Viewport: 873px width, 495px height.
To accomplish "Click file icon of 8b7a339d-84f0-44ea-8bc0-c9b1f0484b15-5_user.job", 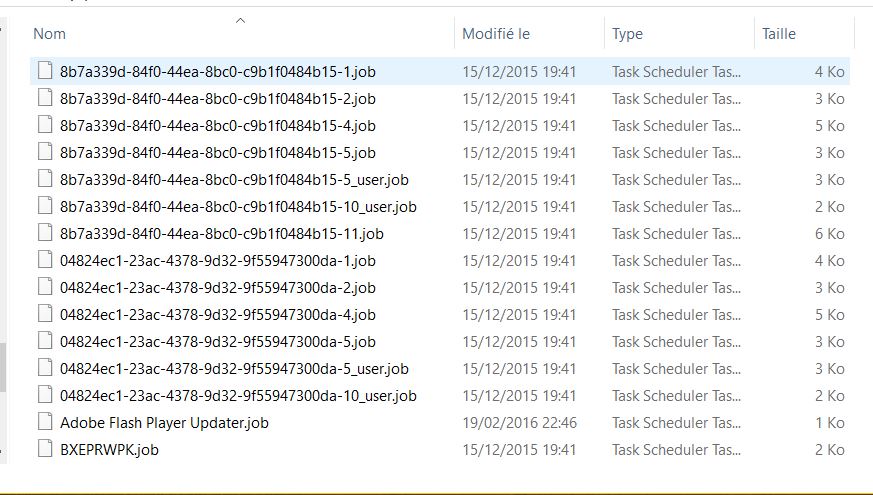I will 43,180.
